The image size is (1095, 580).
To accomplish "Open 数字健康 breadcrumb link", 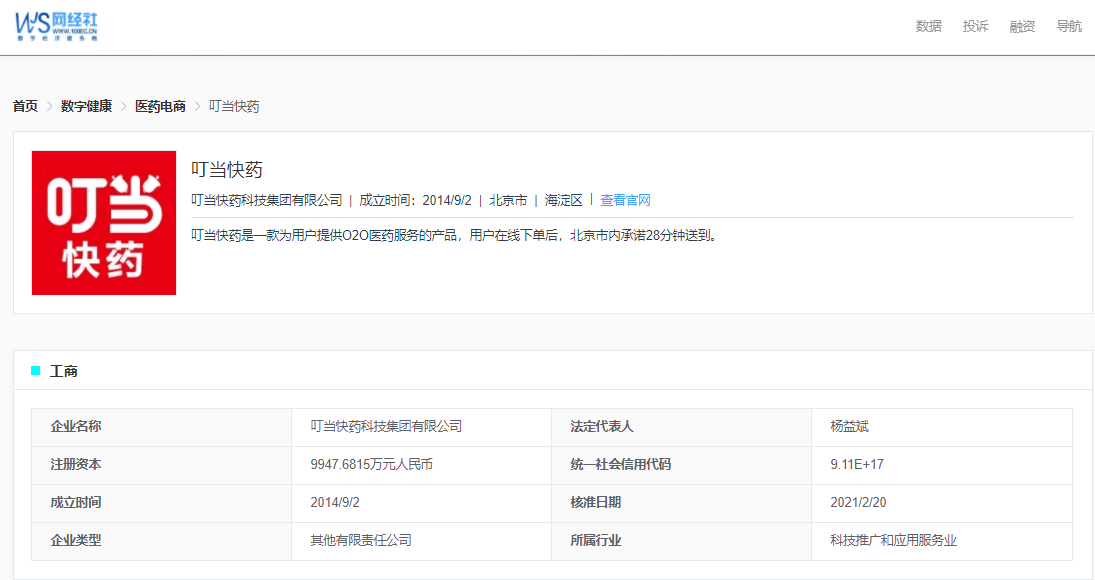I will pyautogui.click(x=86, y=106).
